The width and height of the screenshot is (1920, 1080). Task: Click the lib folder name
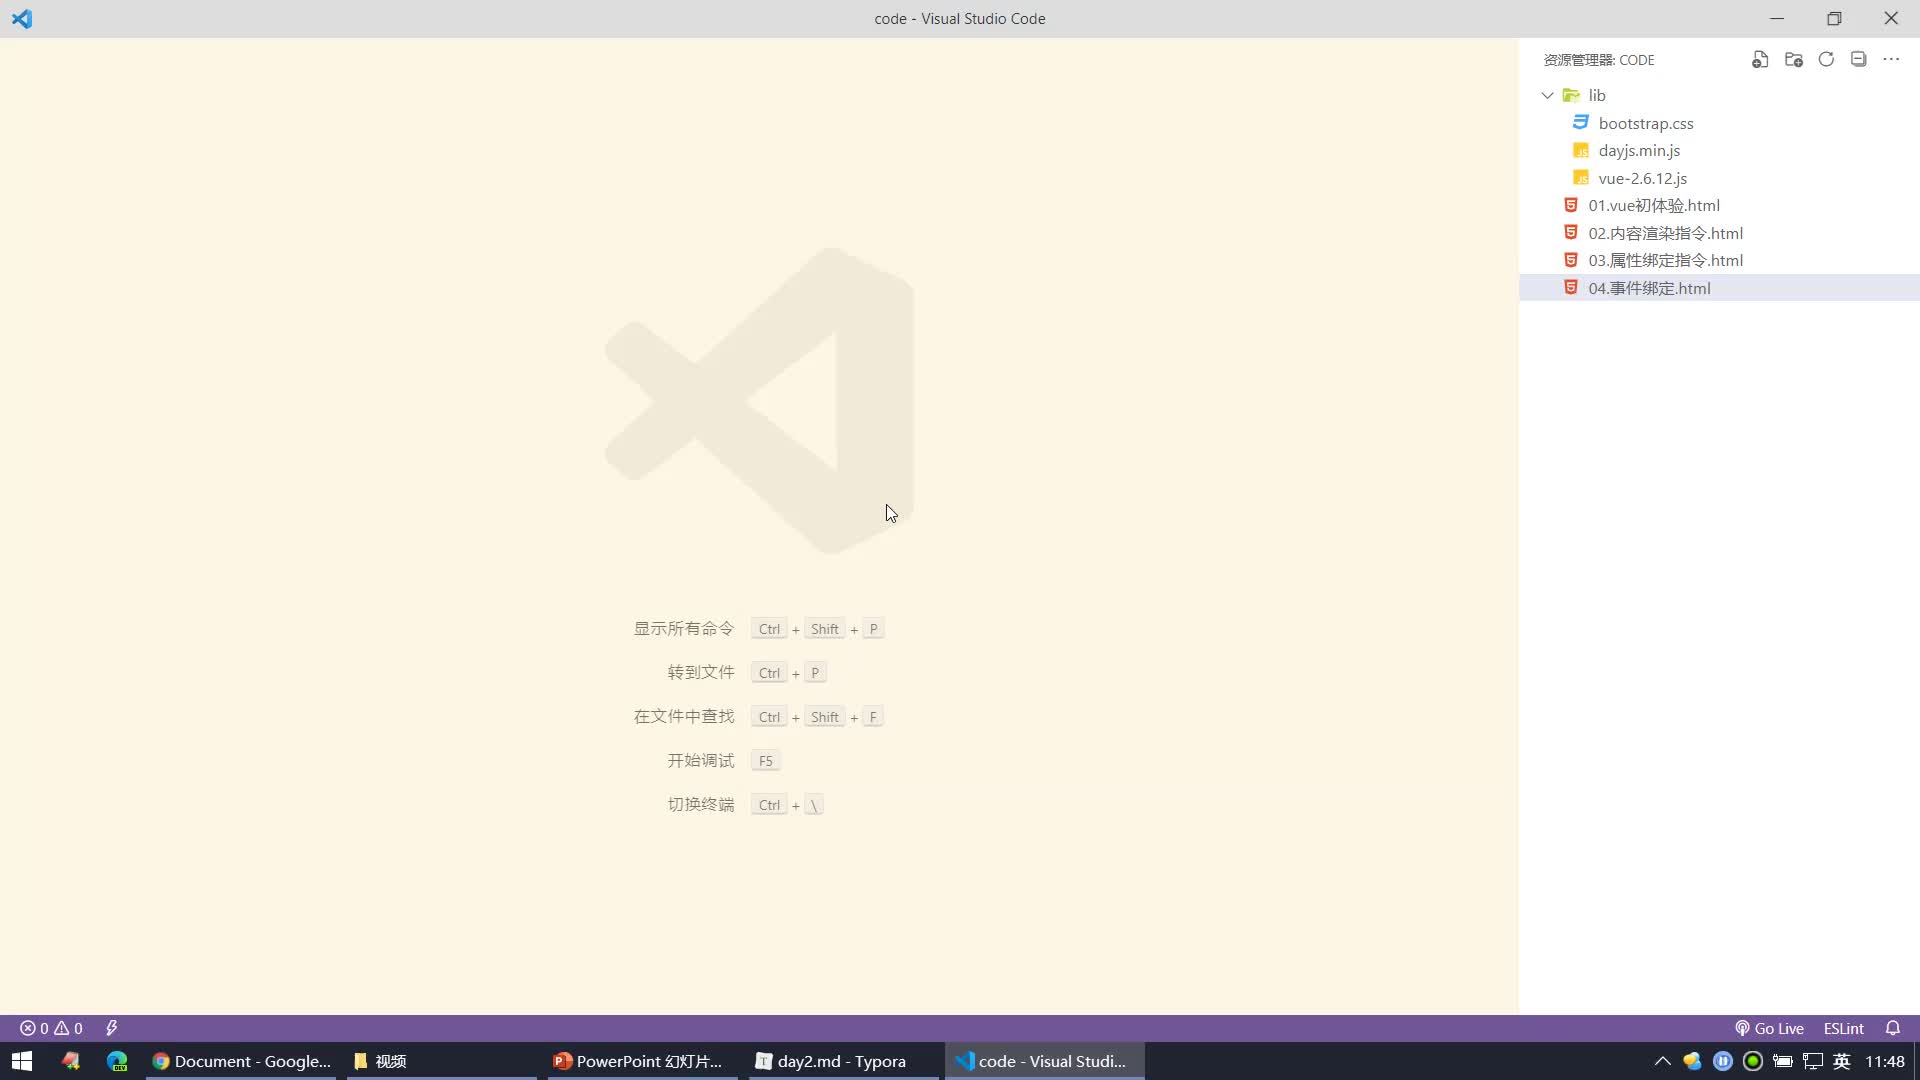1597,96
